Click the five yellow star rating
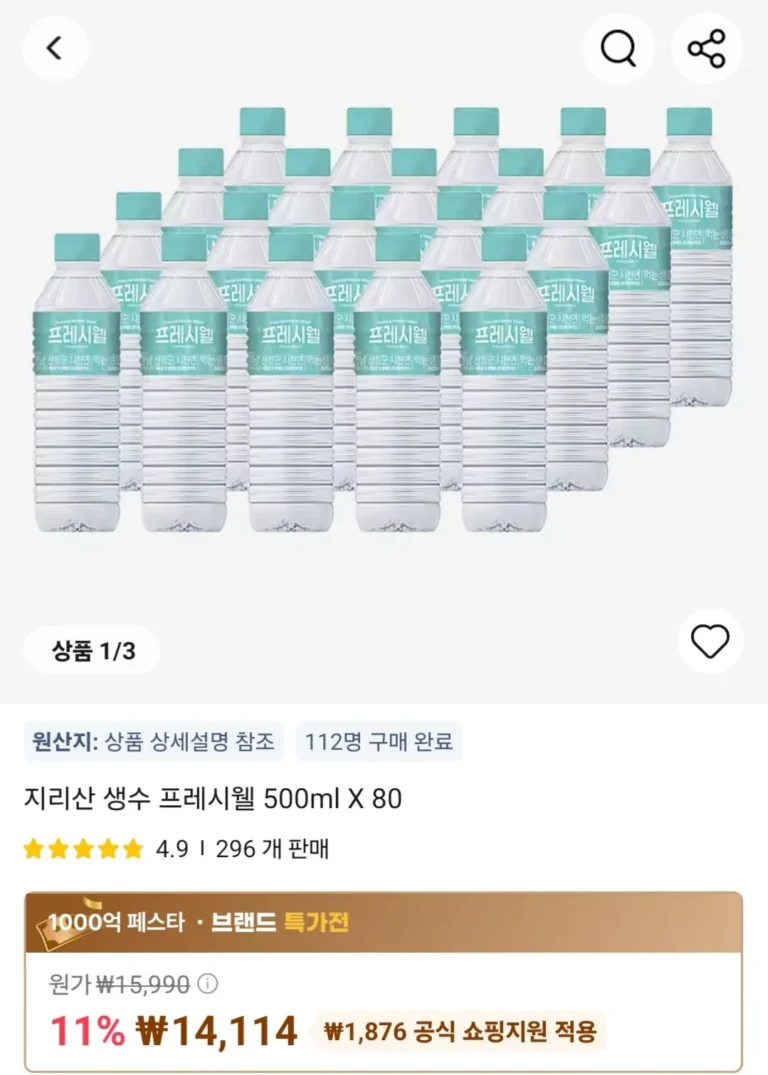The width and height of the screenshot is (768, 1075). point(84,850)
